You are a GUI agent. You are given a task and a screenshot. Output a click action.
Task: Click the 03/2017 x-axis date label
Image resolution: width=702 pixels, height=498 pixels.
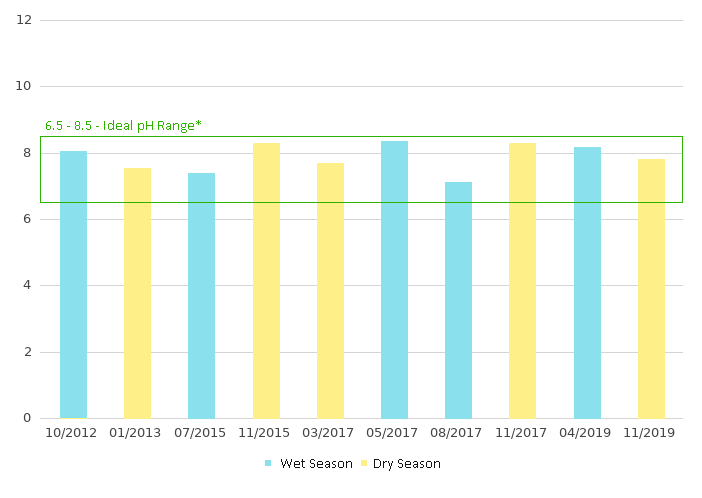point(330,433)
